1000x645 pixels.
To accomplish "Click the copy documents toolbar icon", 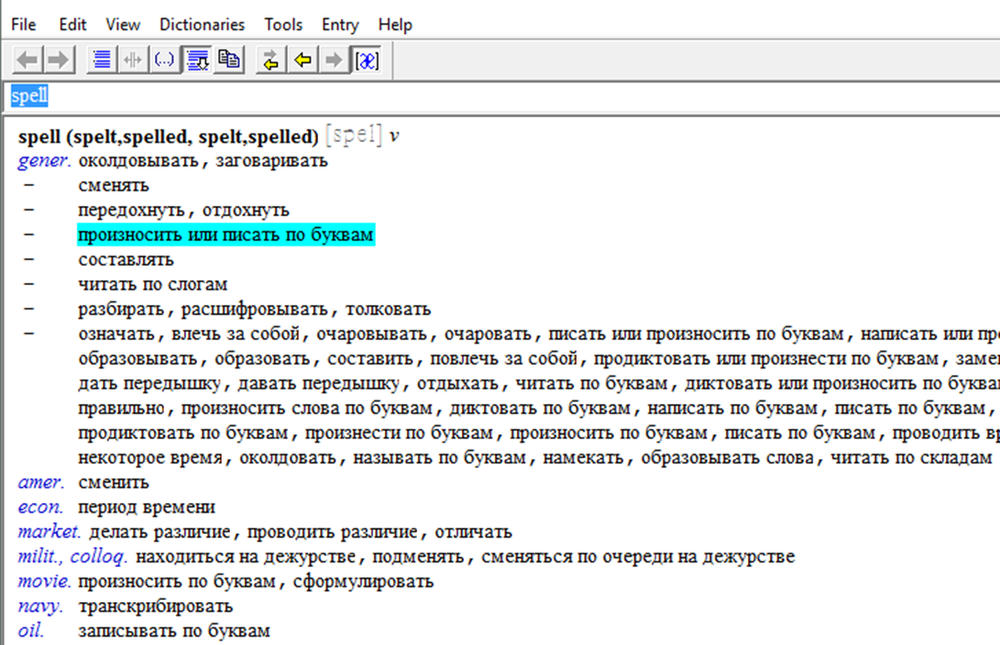I will click(229, 61).
